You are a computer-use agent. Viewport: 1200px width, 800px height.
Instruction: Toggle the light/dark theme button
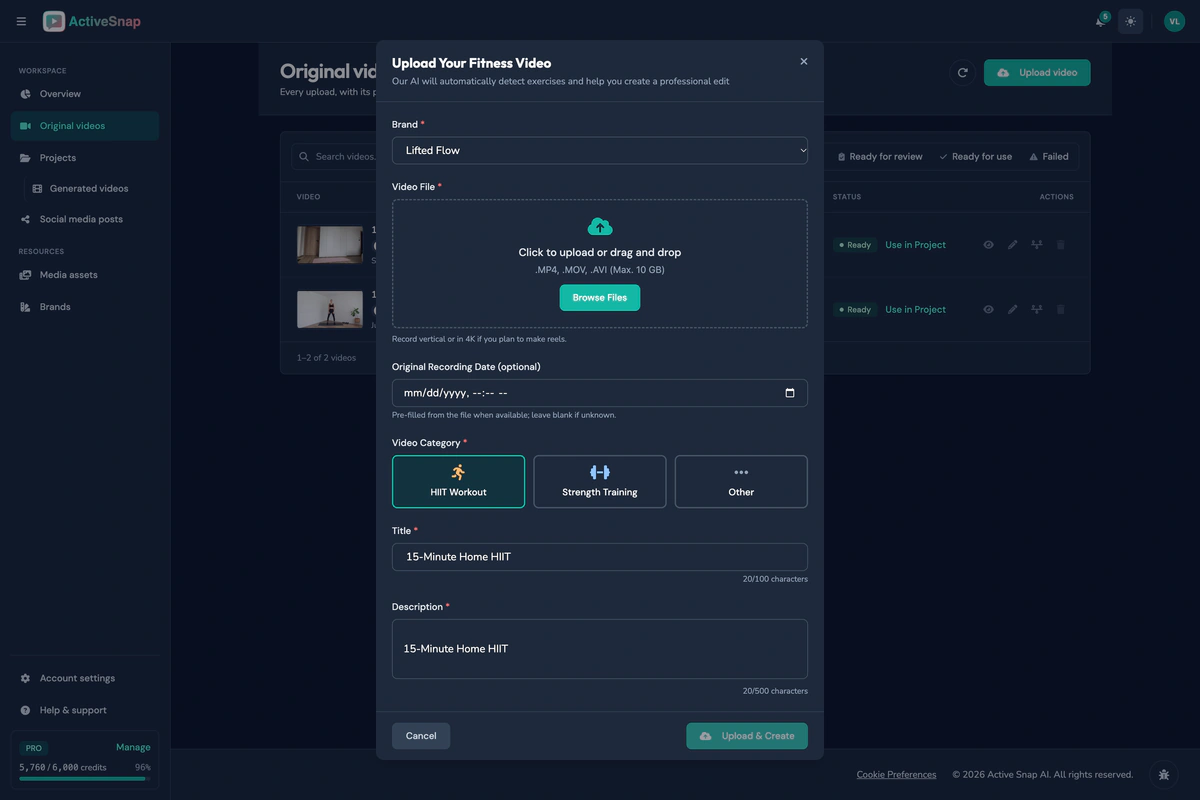tap(1130, 21)
